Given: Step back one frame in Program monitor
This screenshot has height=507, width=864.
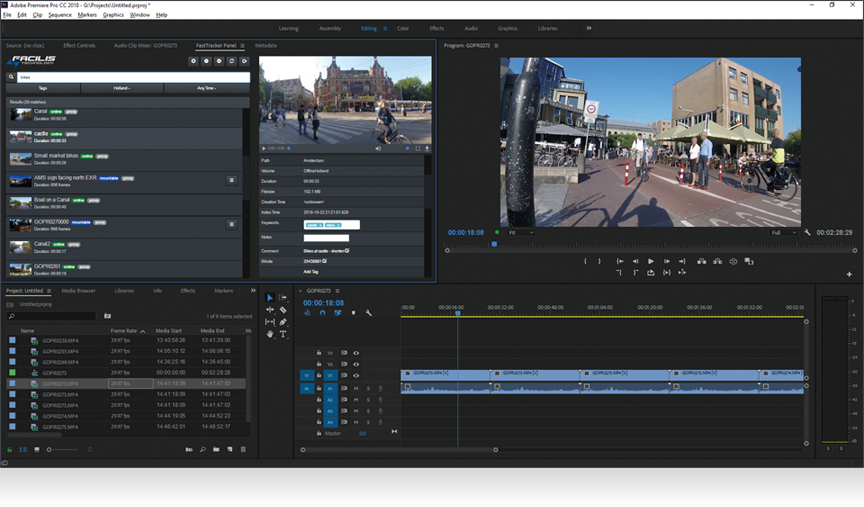Looking at the screenshot, I should (635, 261).
